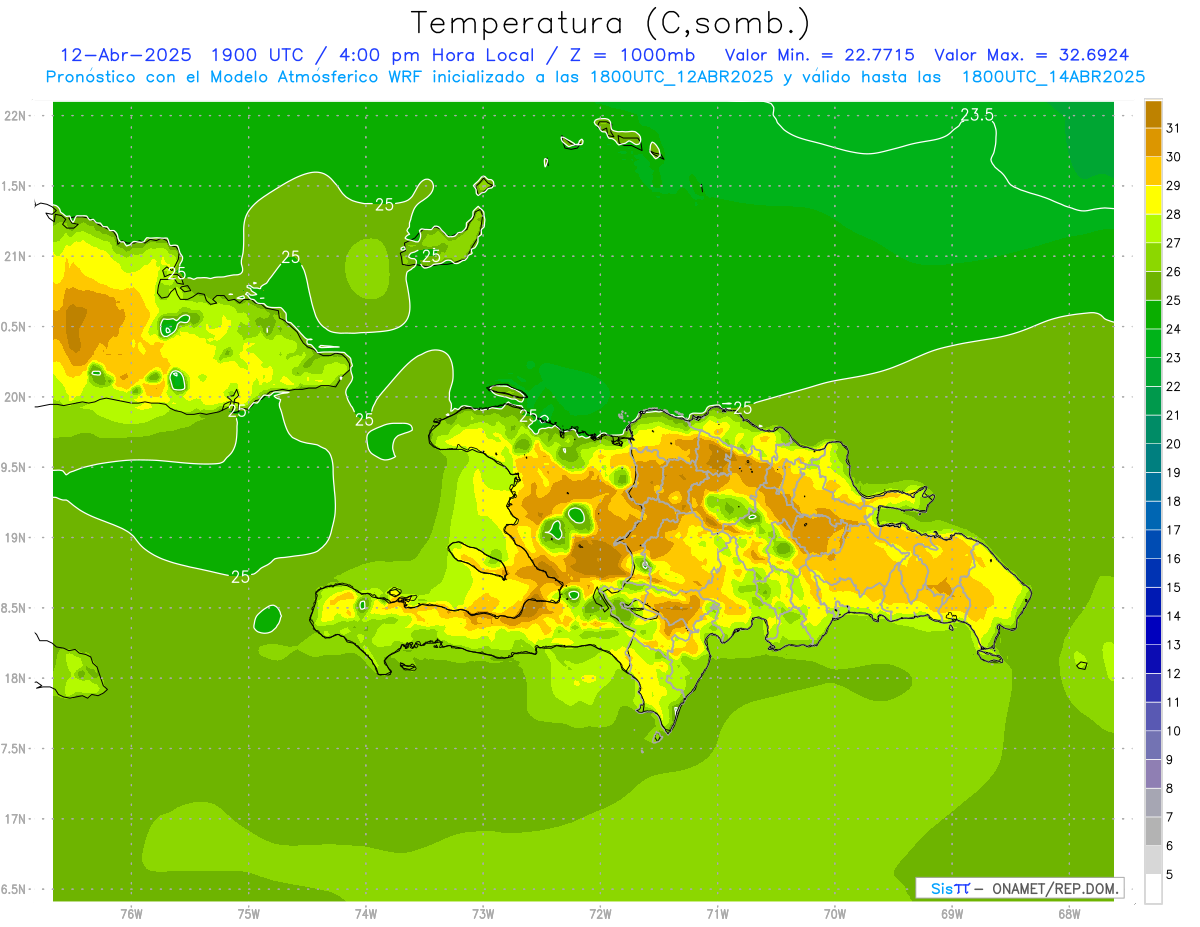Click the color scale label "9"
Screen dimensions: 1200x927
tap(1170, 760)
